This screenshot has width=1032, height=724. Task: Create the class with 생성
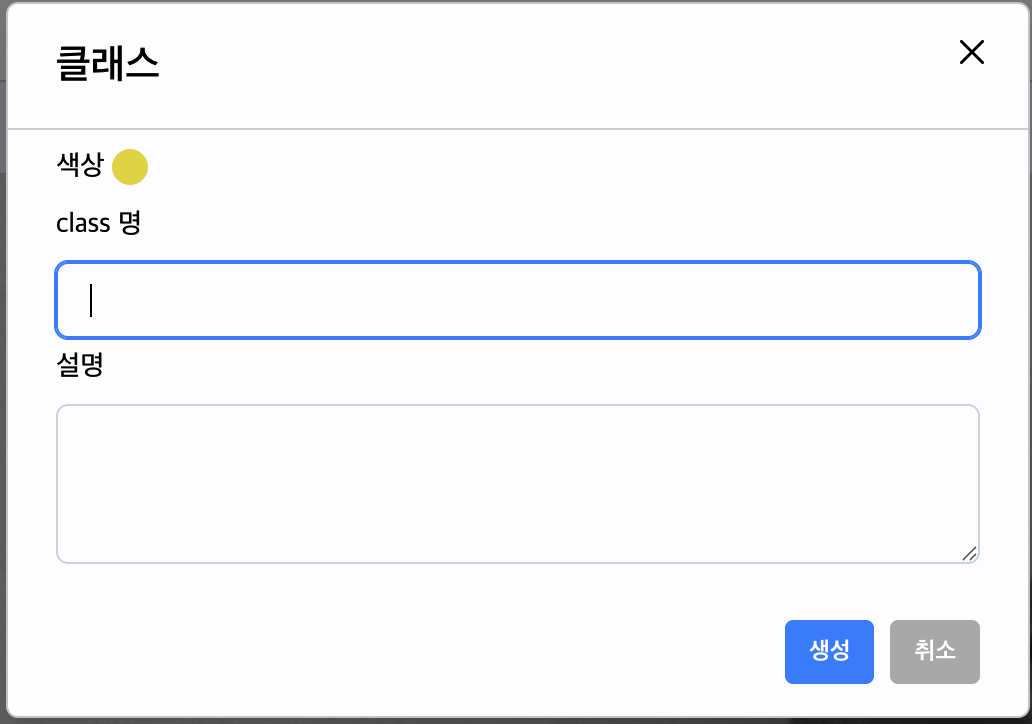click(829, 652)
